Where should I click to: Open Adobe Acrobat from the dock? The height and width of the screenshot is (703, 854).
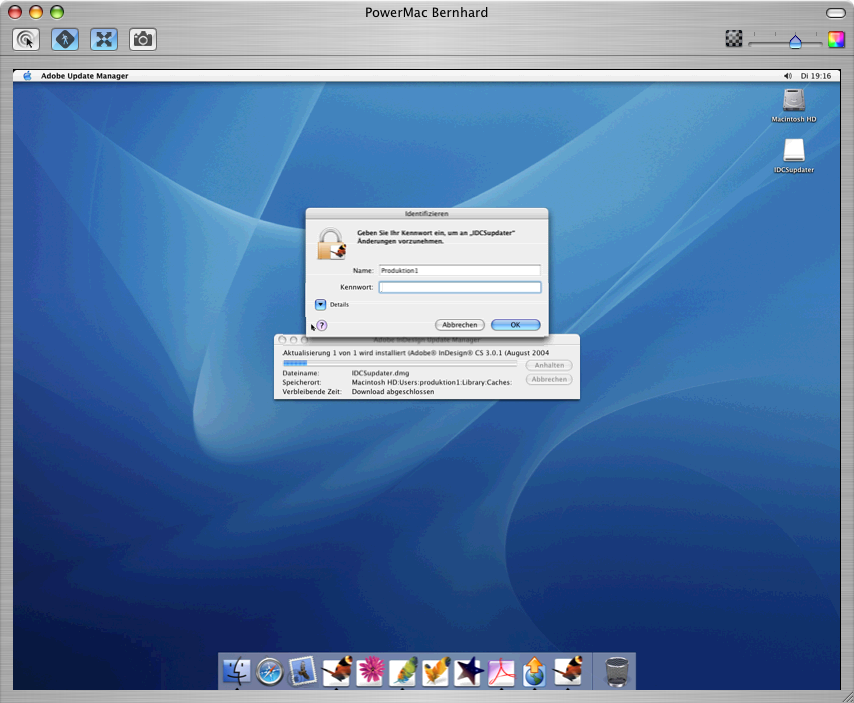502,672
